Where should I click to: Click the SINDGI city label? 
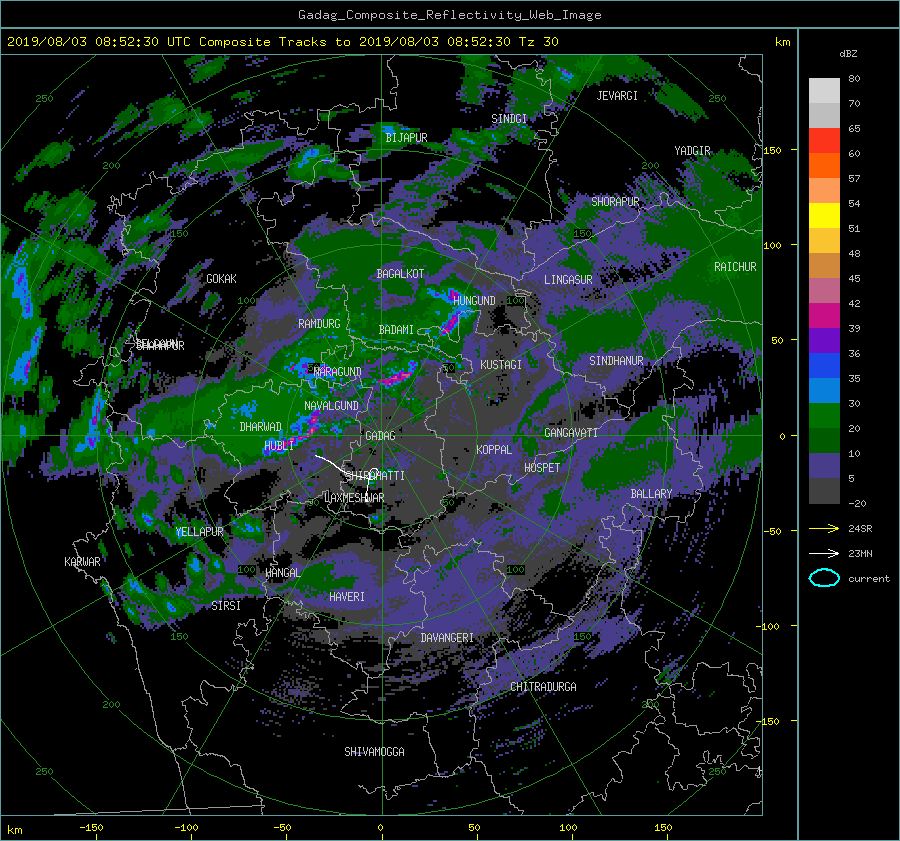(x=509, y=118)
